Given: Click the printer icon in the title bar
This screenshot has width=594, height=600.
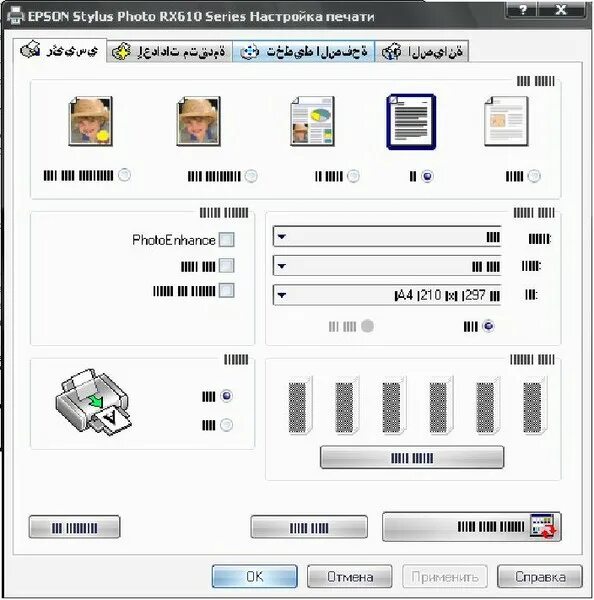Looking at the screenshot, I should click(16, 15).
